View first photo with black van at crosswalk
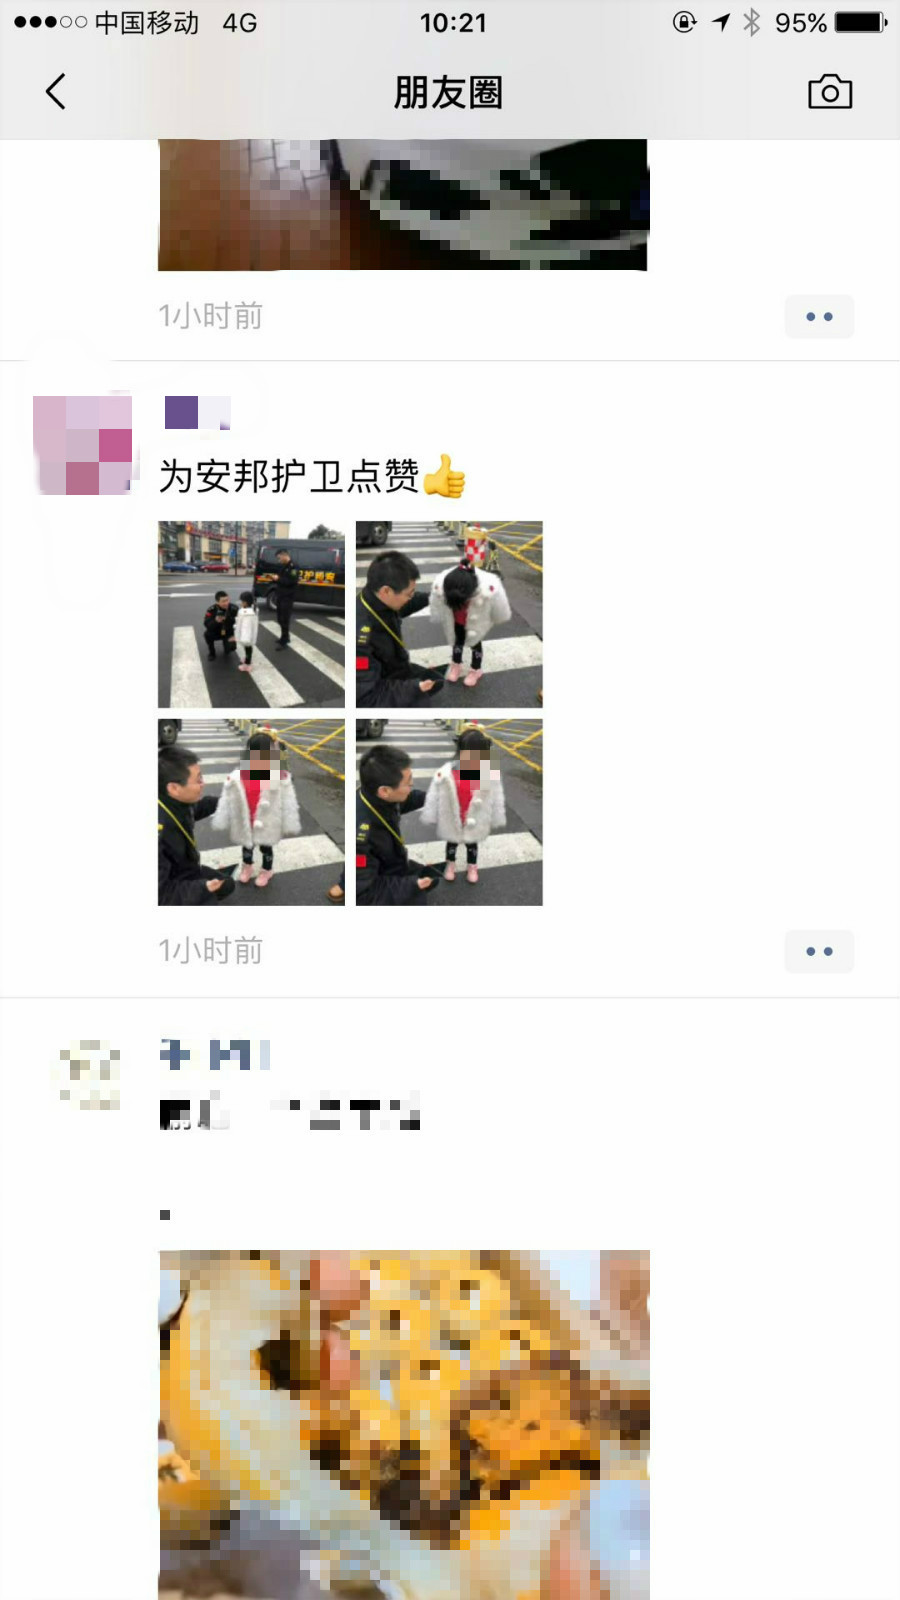900x1600 pixels. click(251, 614)
